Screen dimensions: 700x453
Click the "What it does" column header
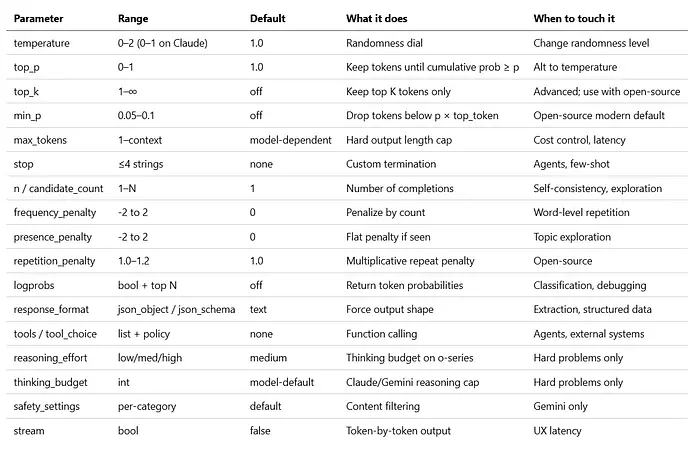click(377, 19)
